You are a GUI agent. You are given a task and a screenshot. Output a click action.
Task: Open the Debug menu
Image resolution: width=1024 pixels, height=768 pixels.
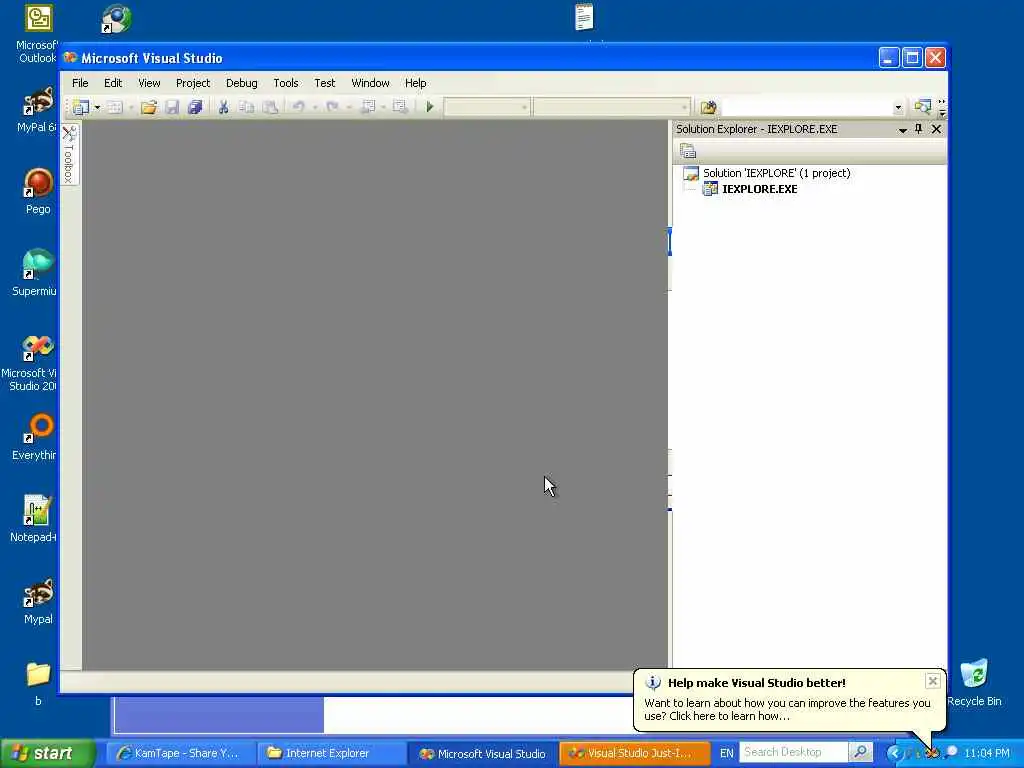[242, 83]
